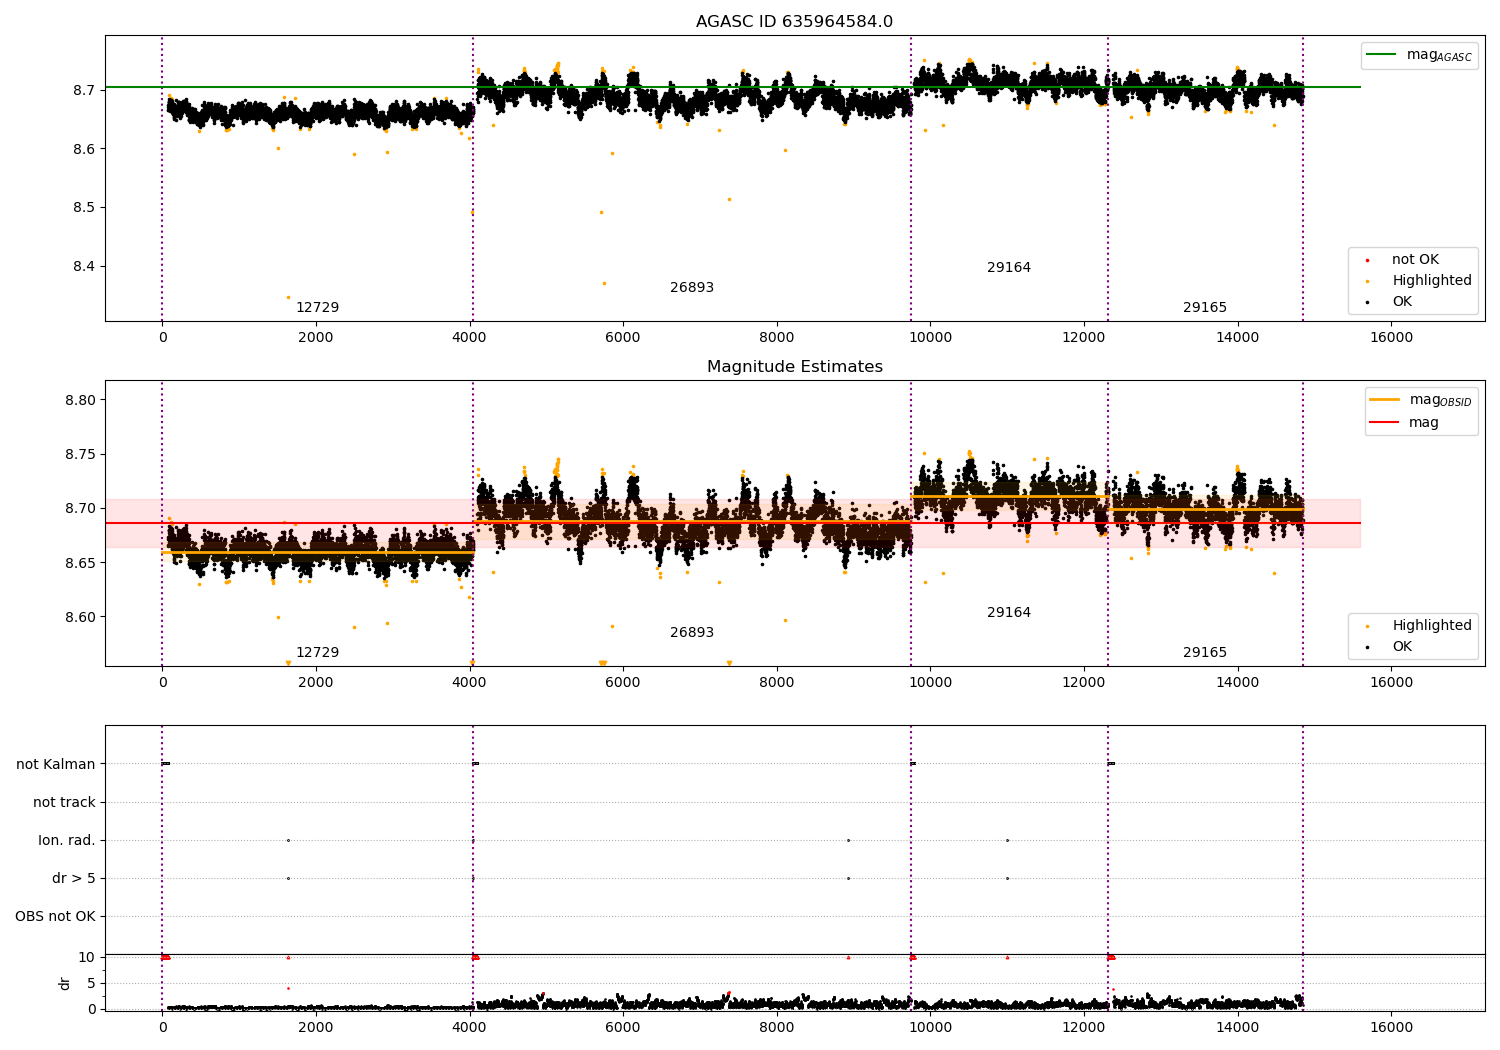Click the 8.4 y-axis tick of top plot
Image resolution: width=1500 pixels, height=1050 pixels.
coord(84,267)
